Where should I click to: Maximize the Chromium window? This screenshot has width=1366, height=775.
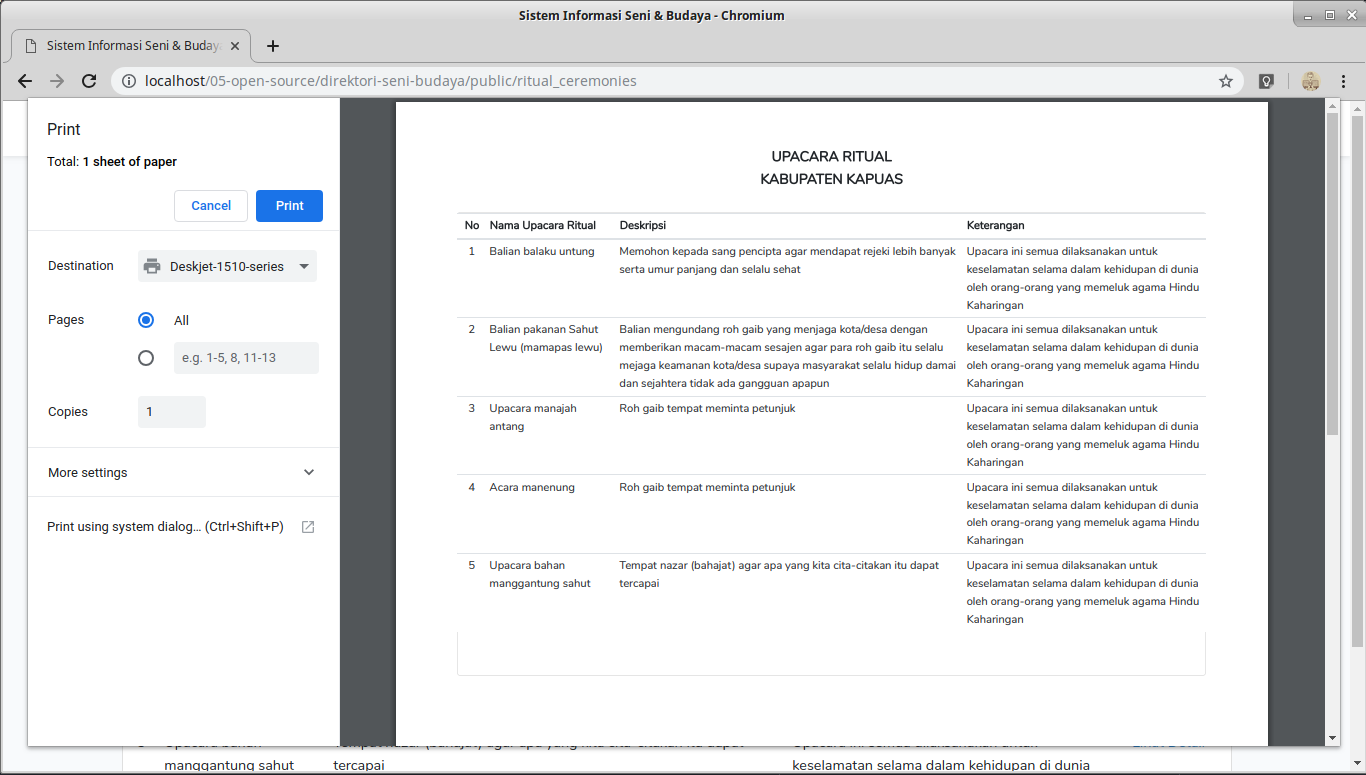tap(1330, 15)
